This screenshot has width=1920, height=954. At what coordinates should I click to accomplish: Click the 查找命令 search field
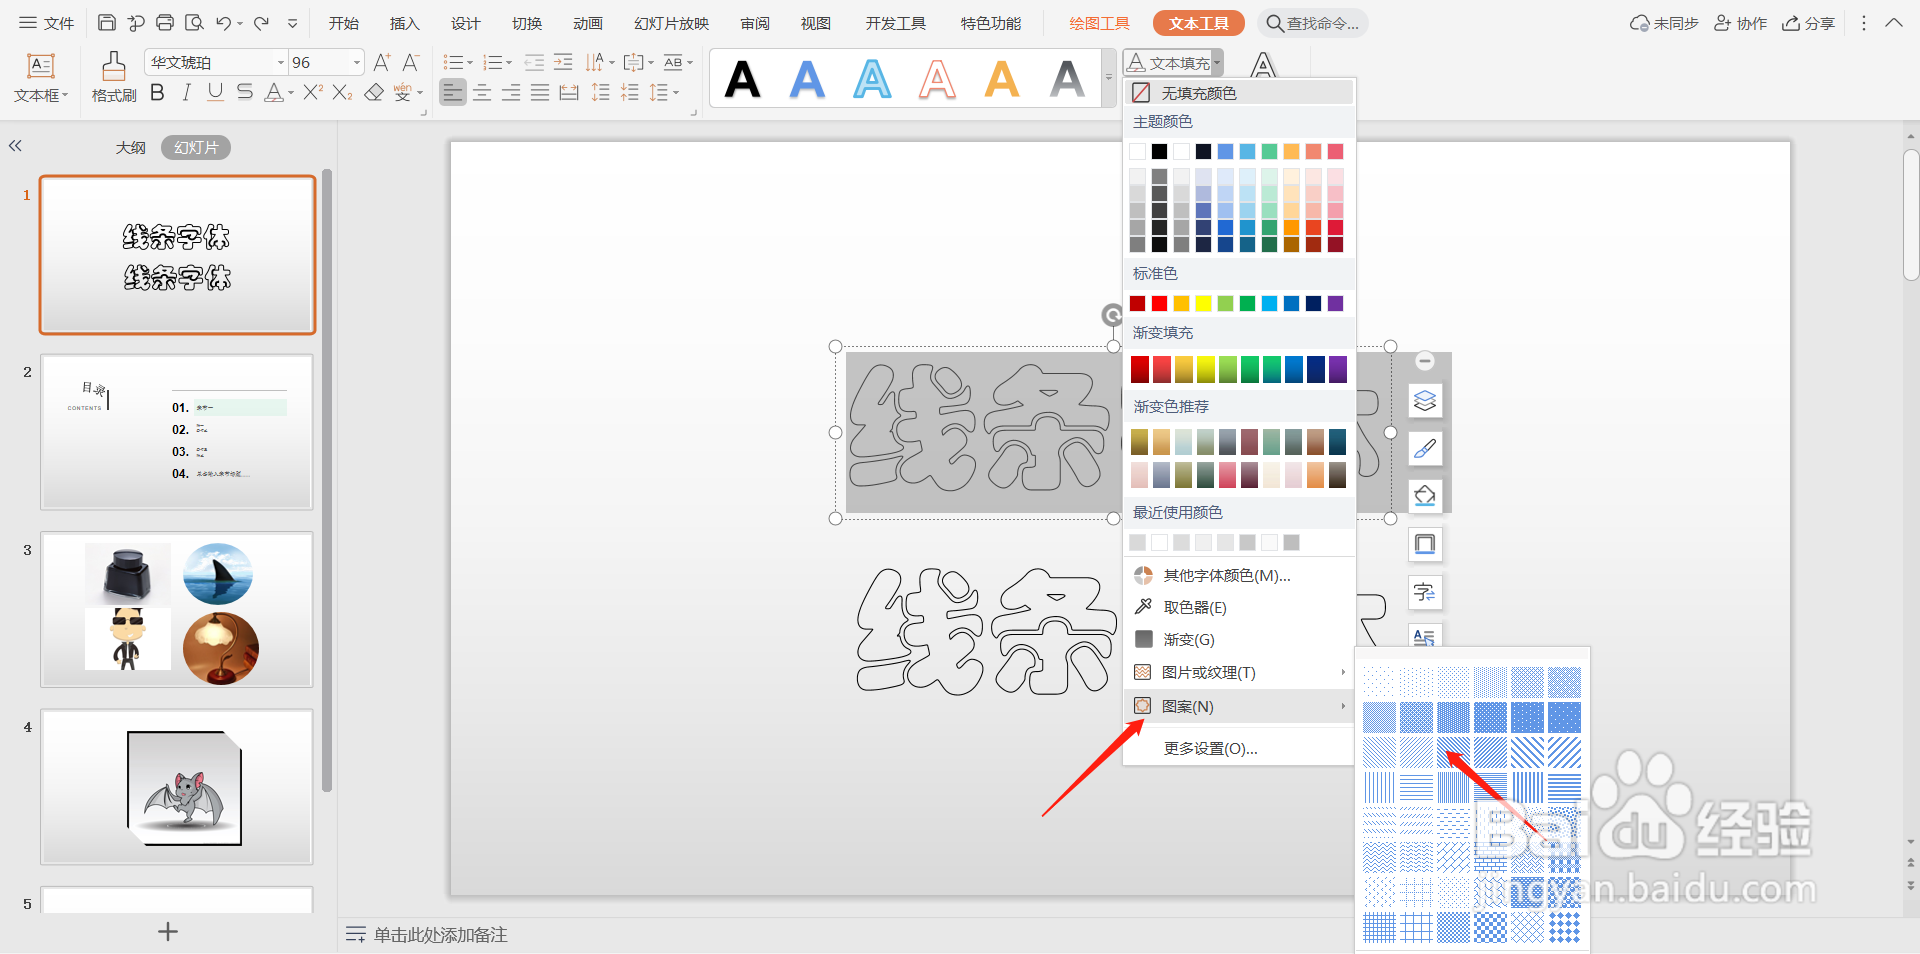point(1313,23)
